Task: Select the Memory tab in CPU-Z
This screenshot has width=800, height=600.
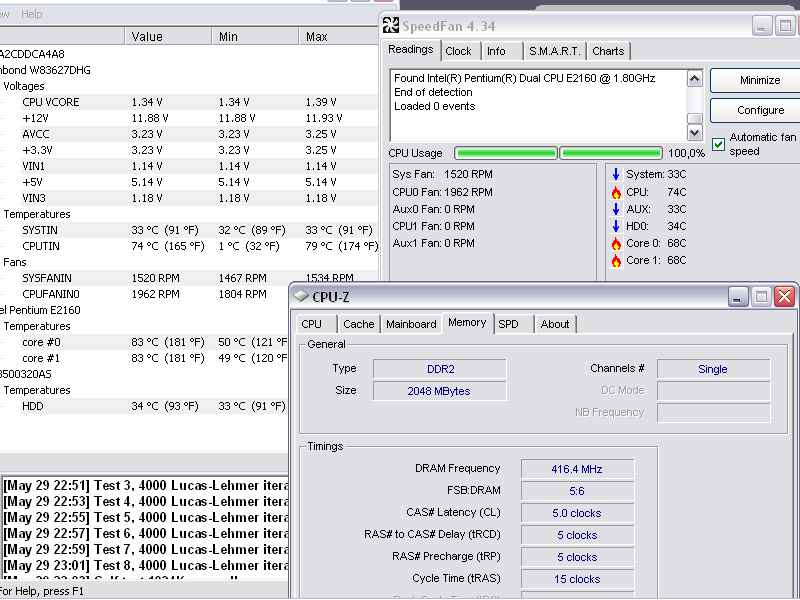Action: (x=467, y=322)
